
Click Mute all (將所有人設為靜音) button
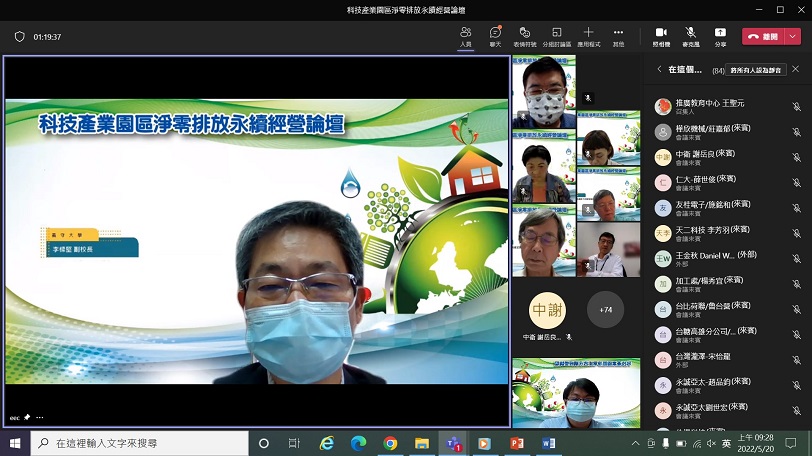tap(757, 70)
